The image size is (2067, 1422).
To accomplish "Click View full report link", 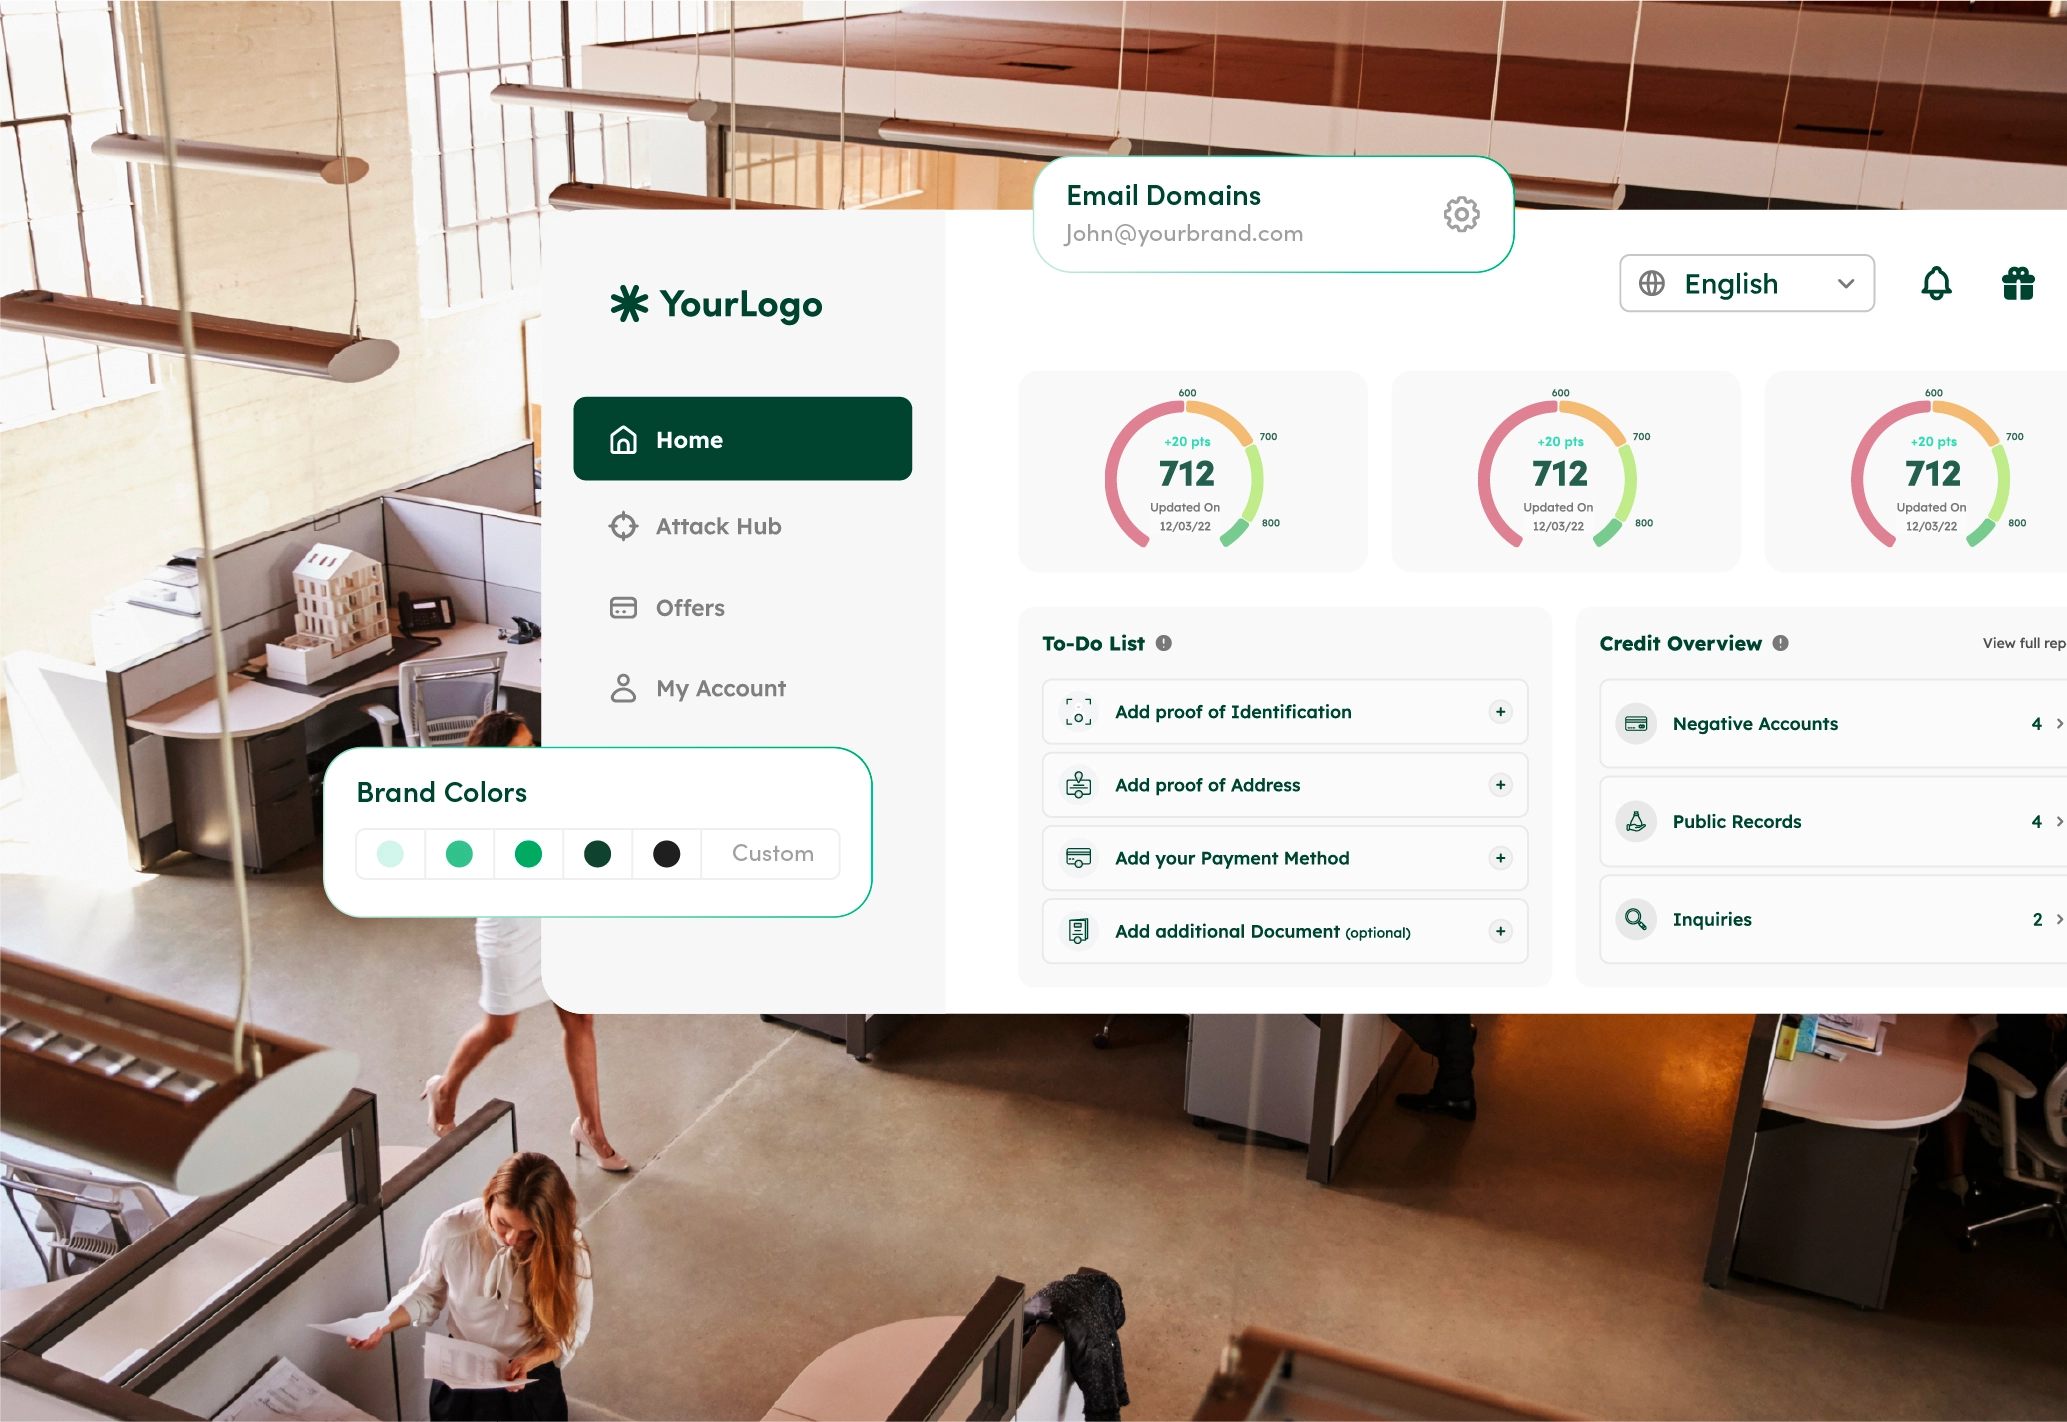I will tap(2024, 643).
